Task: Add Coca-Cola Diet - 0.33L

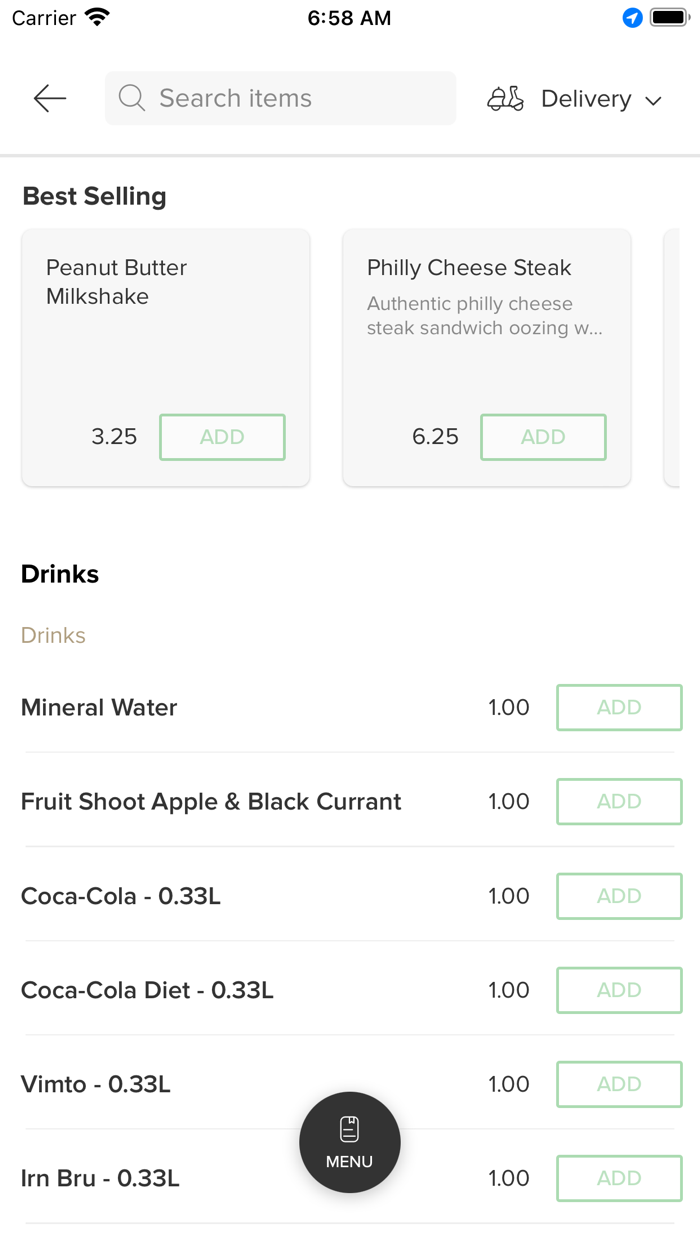Action: [619, 990]
